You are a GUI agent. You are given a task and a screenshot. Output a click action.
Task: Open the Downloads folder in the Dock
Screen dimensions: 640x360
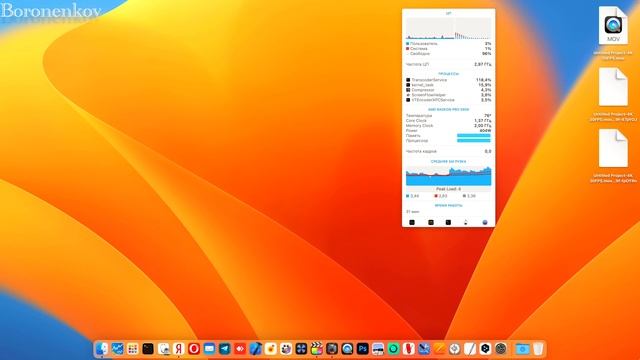click(x=522, y=349)
